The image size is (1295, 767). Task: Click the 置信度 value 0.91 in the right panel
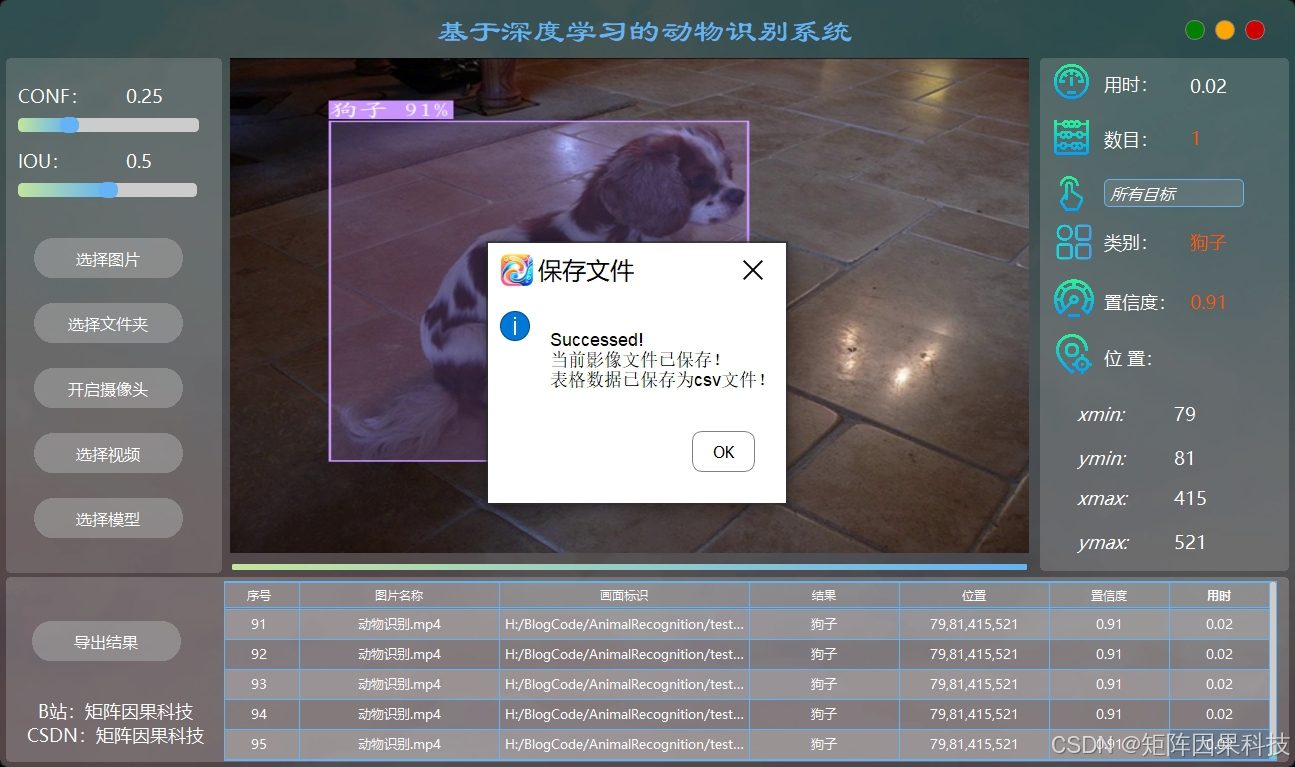[x=1208, y=302]
